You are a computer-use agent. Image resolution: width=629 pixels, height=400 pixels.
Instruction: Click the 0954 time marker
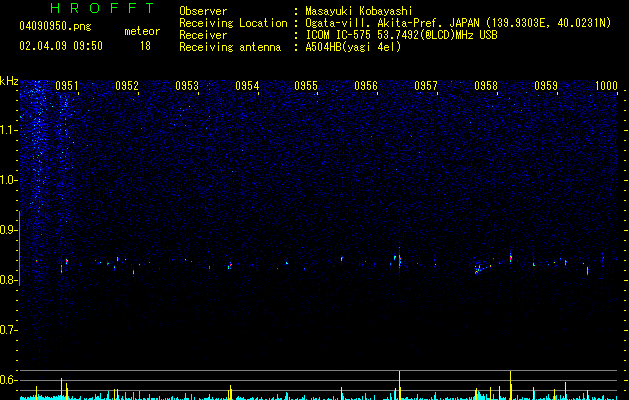pos(247,85)
